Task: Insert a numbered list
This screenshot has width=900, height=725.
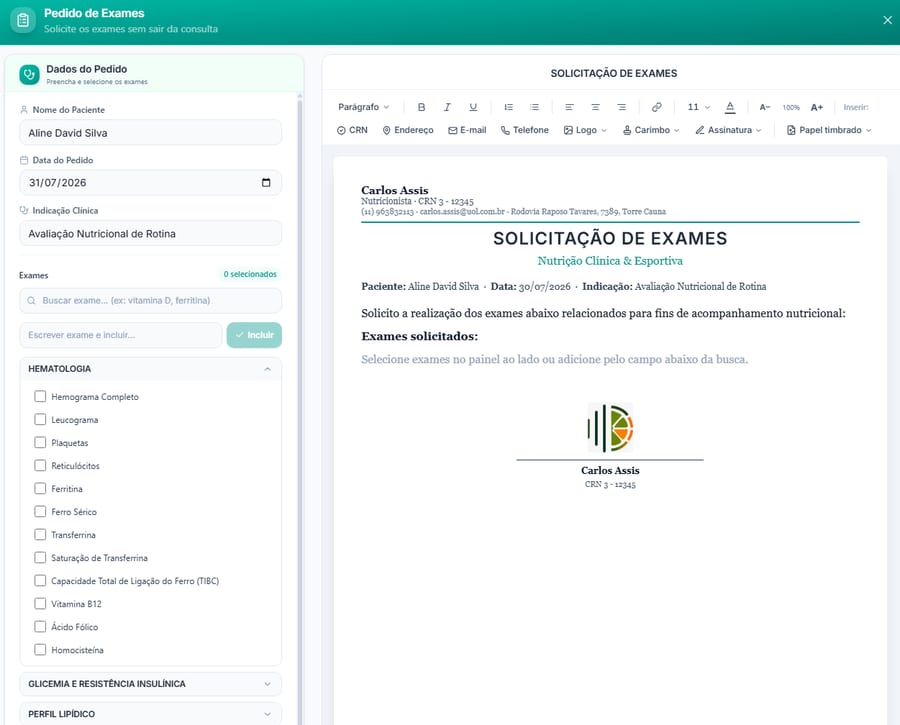Action: point(509,107)
